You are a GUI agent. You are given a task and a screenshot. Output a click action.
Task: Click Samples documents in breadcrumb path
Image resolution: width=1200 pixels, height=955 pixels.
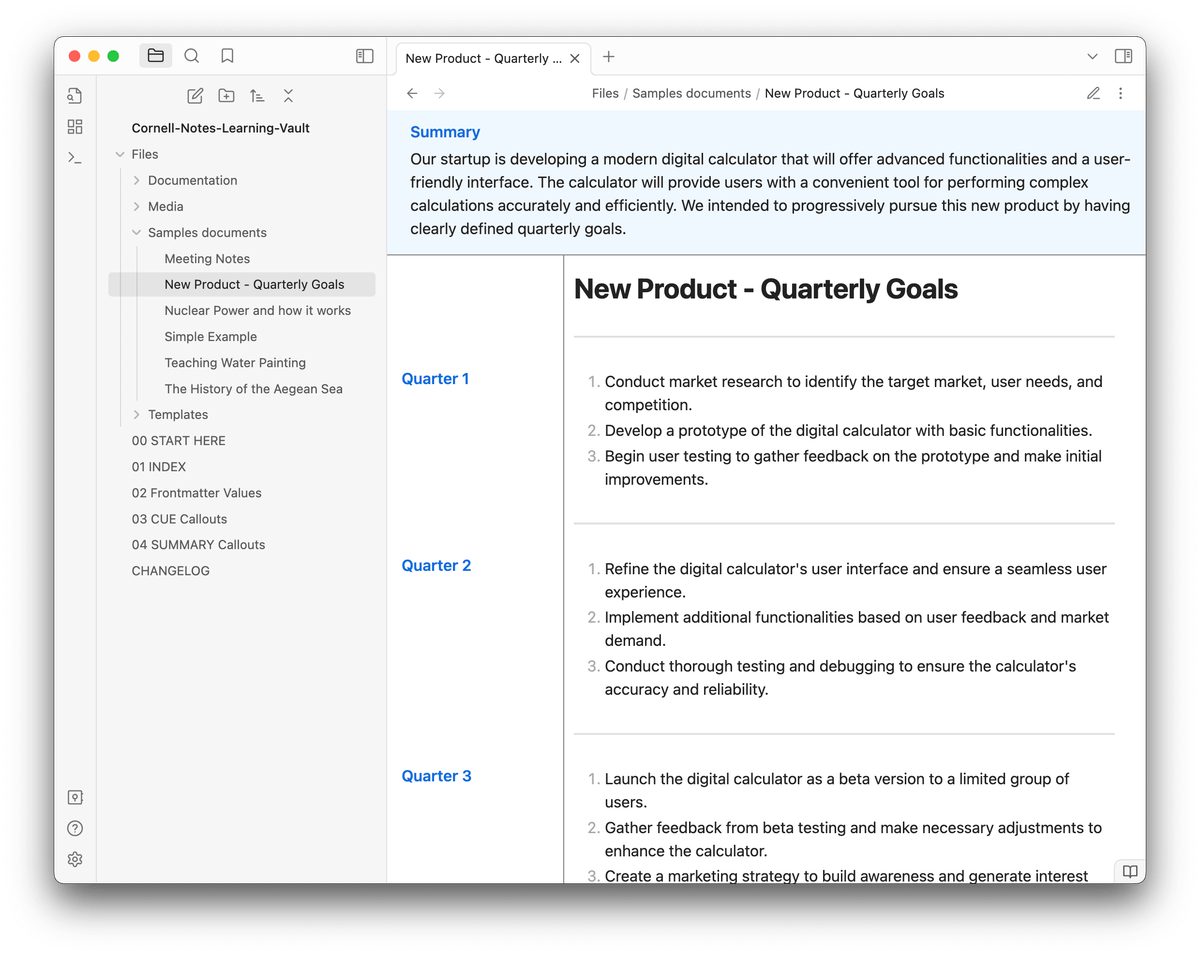(x=691, y=93)
